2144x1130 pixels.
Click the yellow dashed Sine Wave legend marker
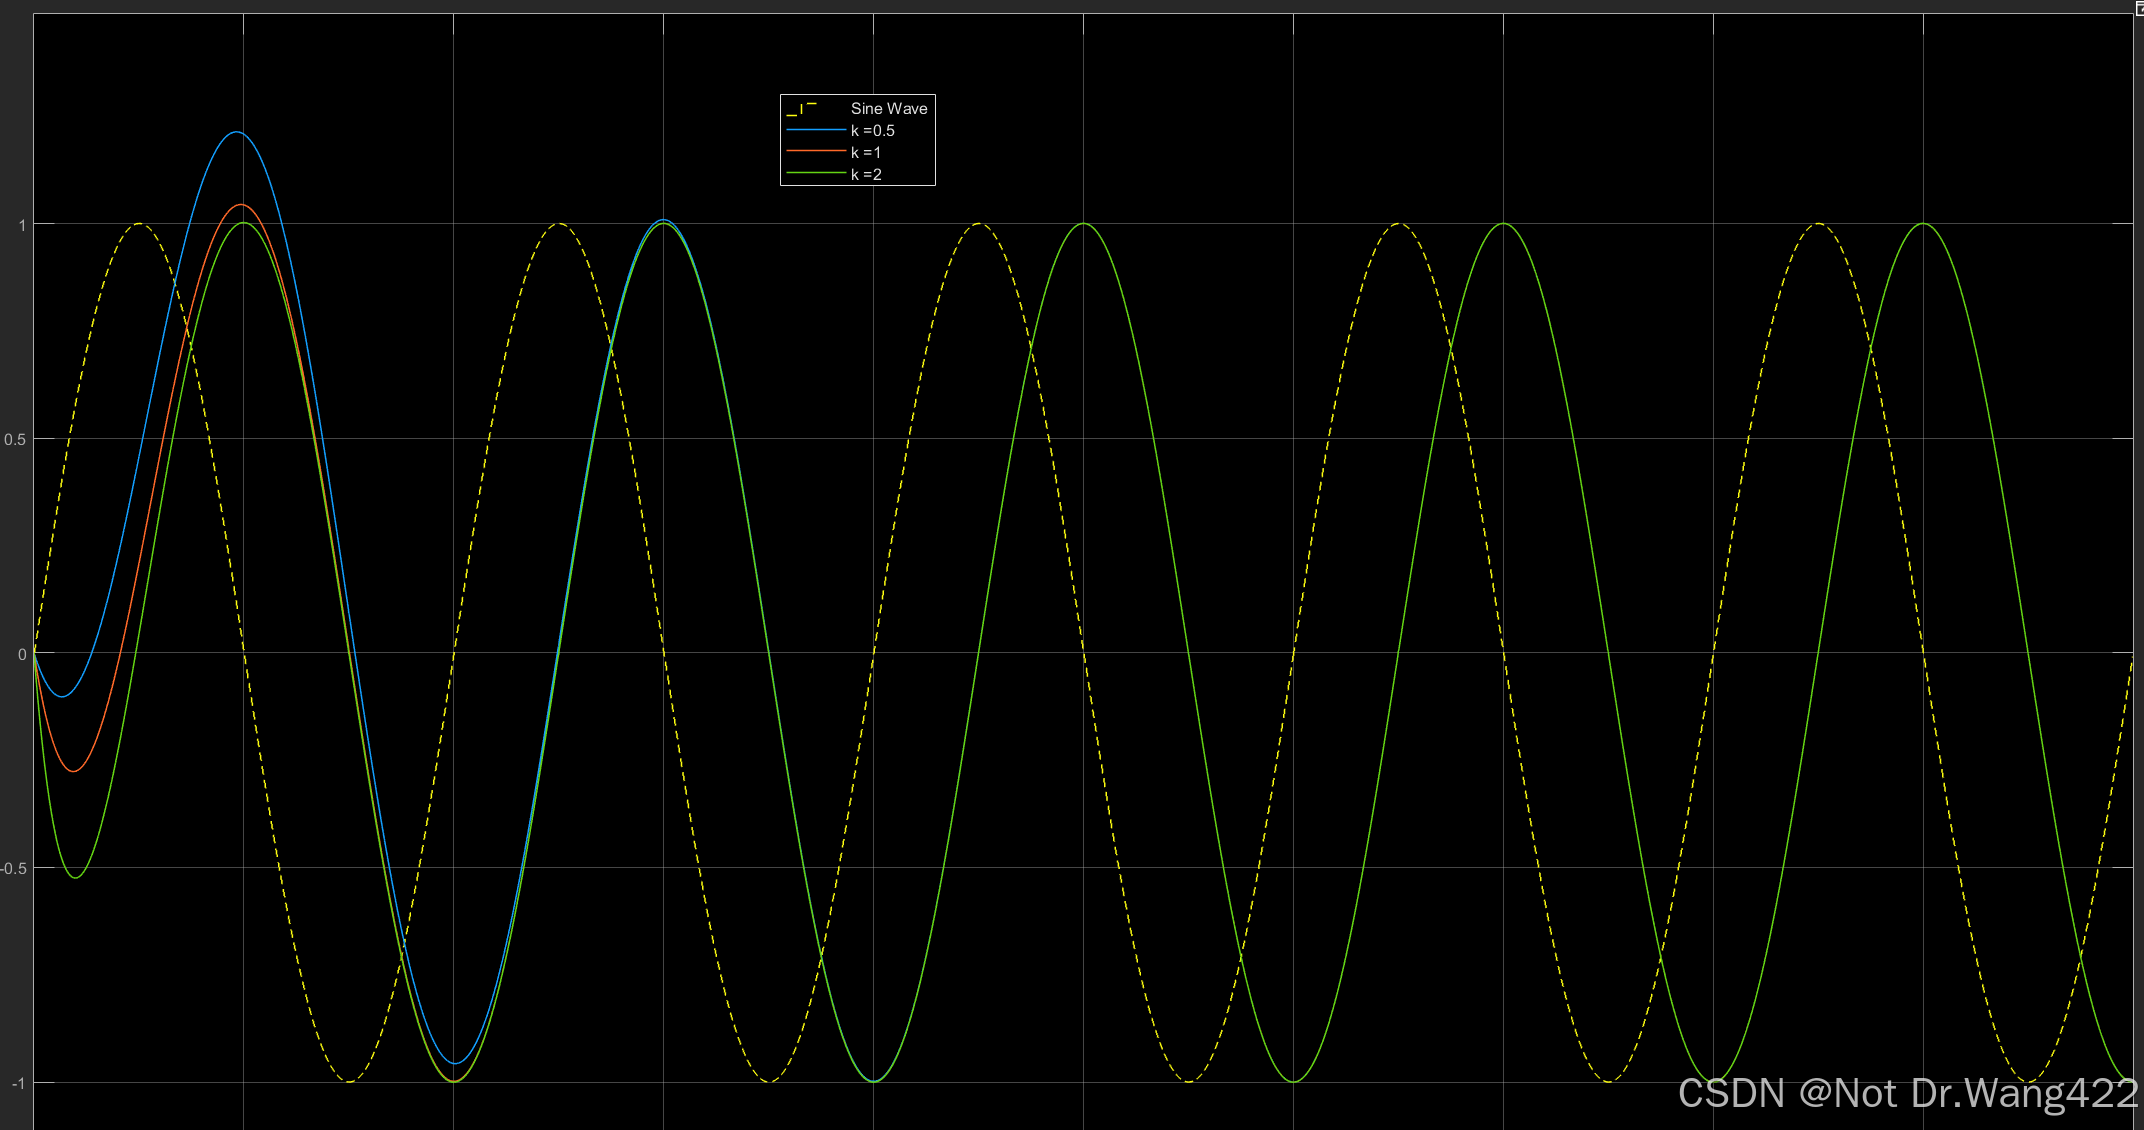point(803,108)
